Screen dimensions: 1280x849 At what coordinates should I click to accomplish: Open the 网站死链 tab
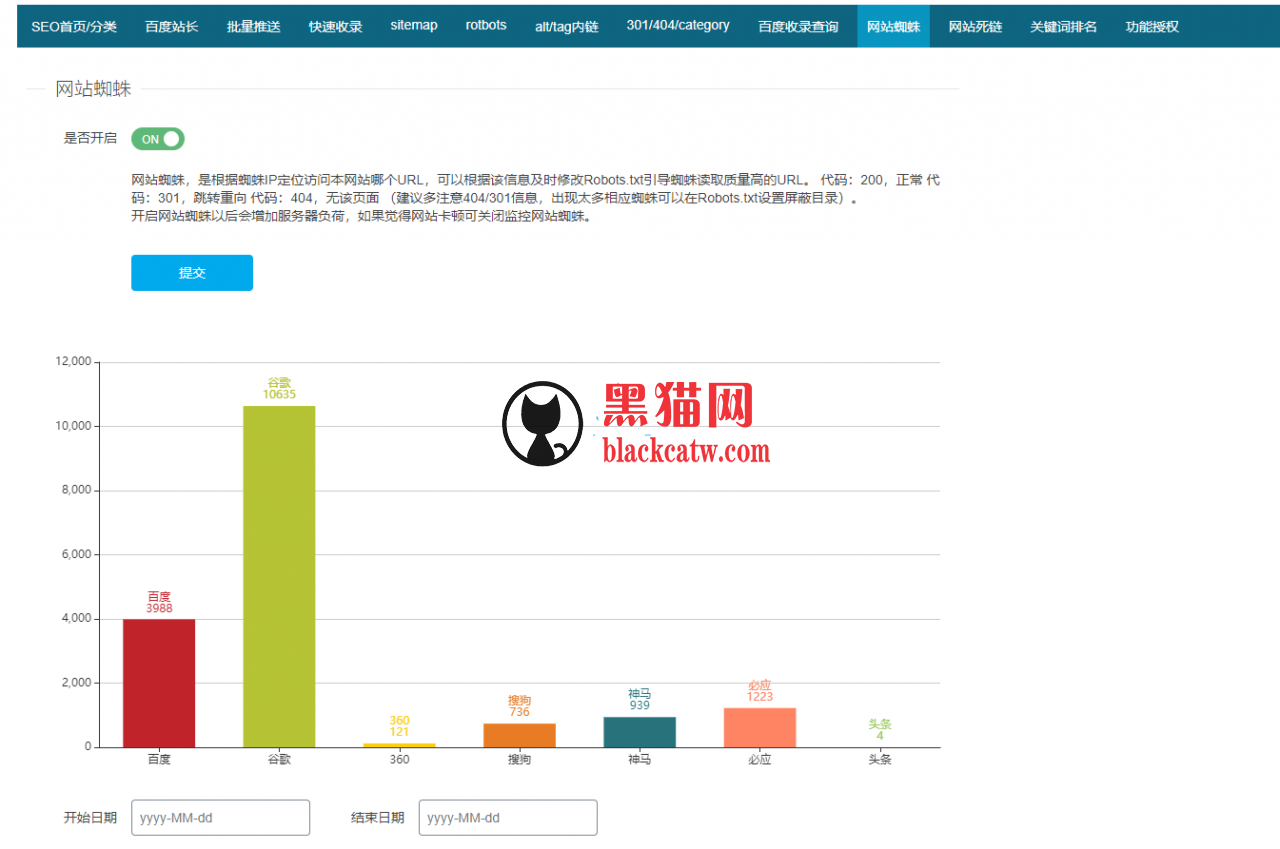pyautogui.click(x=975, y=26)
